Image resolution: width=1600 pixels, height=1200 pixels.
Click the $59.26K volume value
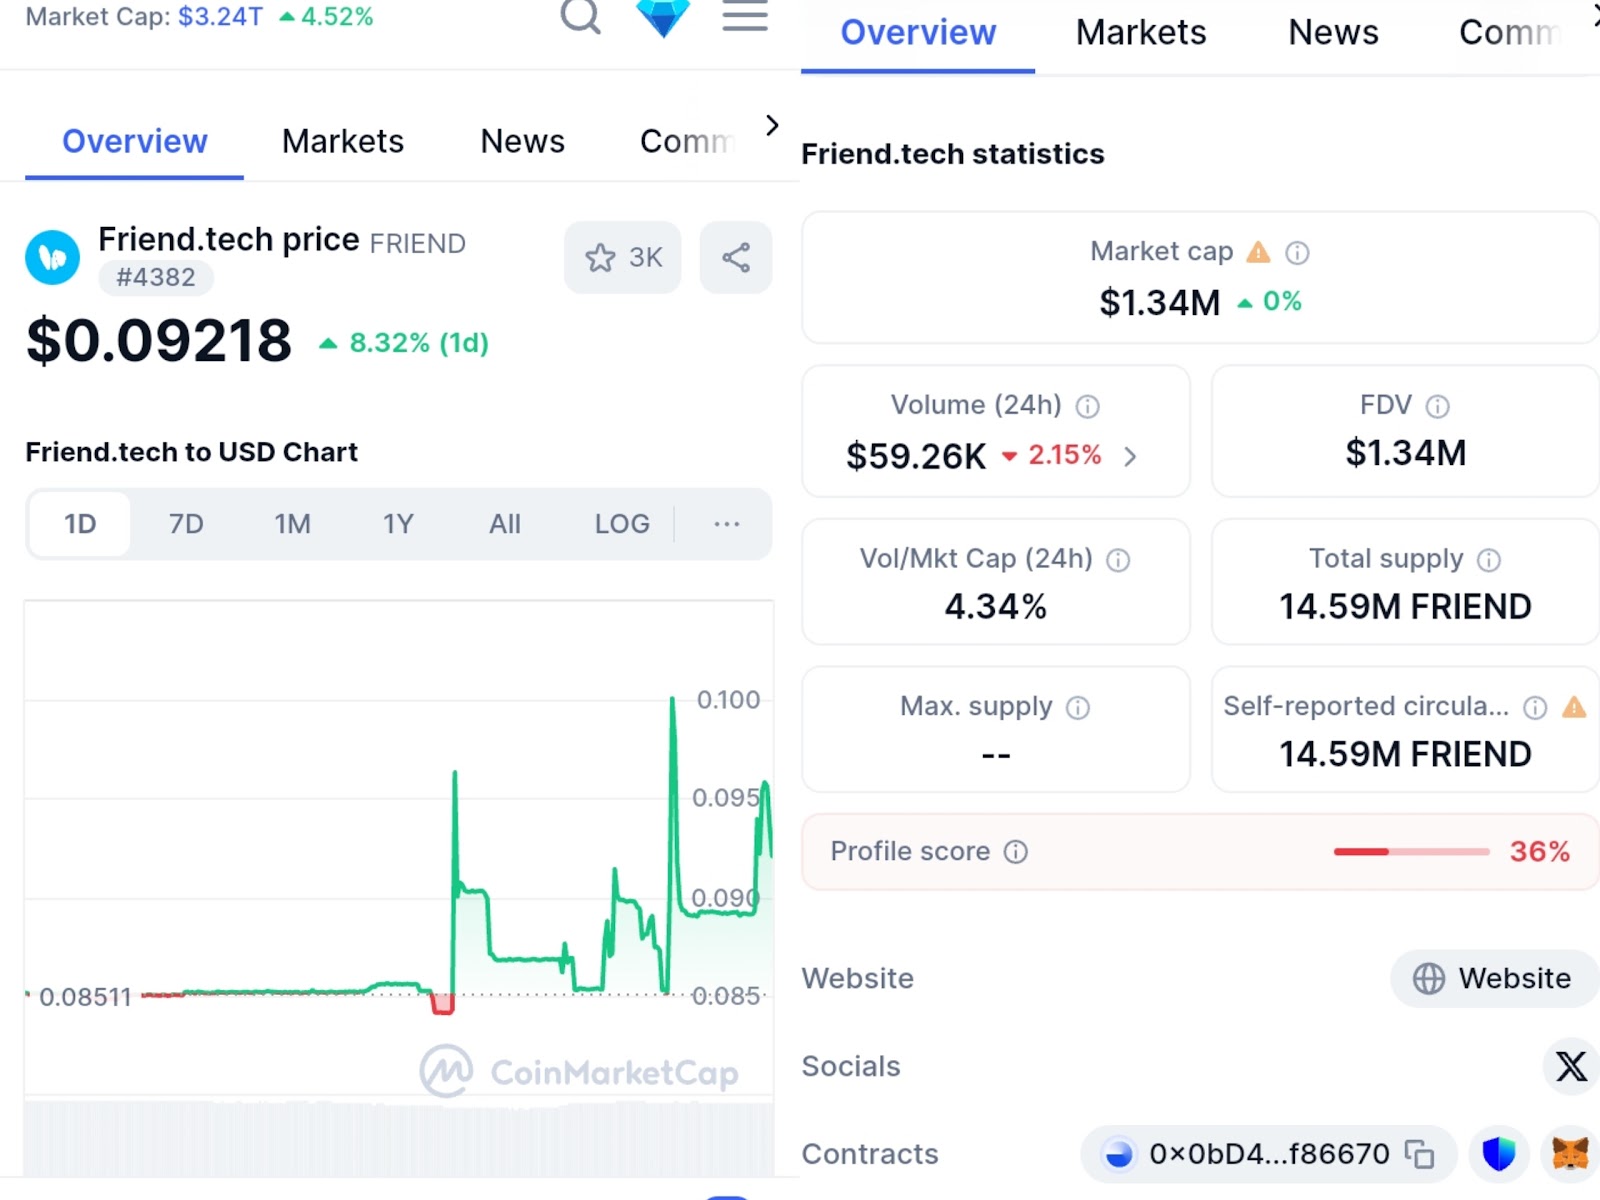tap(916, 456)
